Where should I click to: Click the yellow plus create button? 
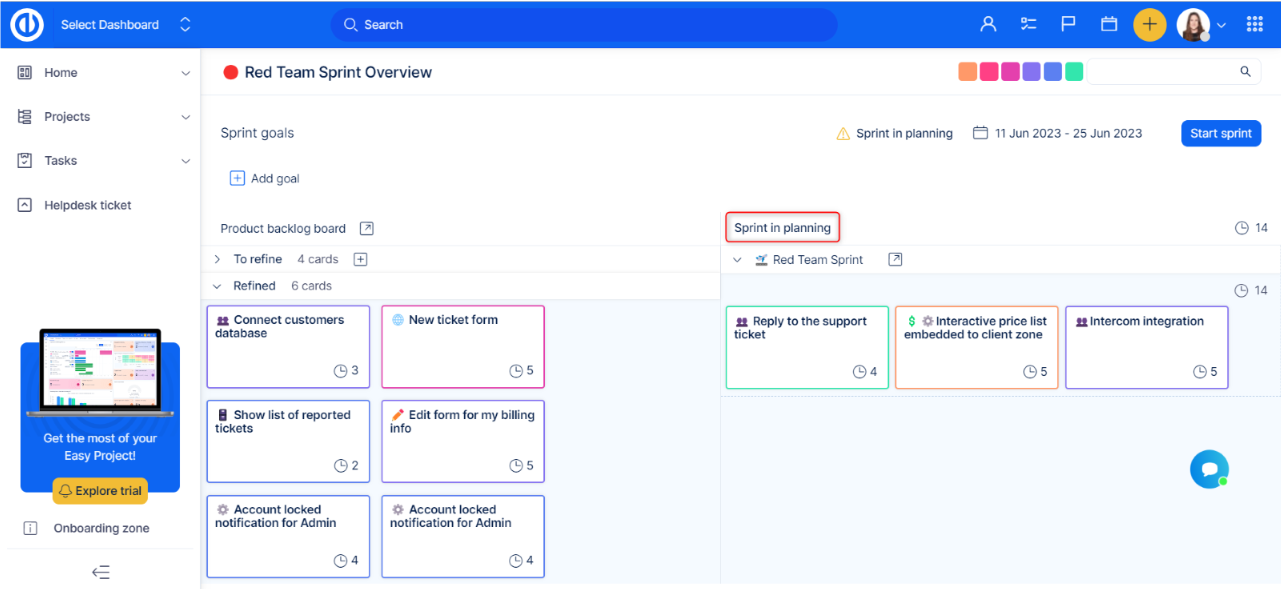coord(1149,24)
